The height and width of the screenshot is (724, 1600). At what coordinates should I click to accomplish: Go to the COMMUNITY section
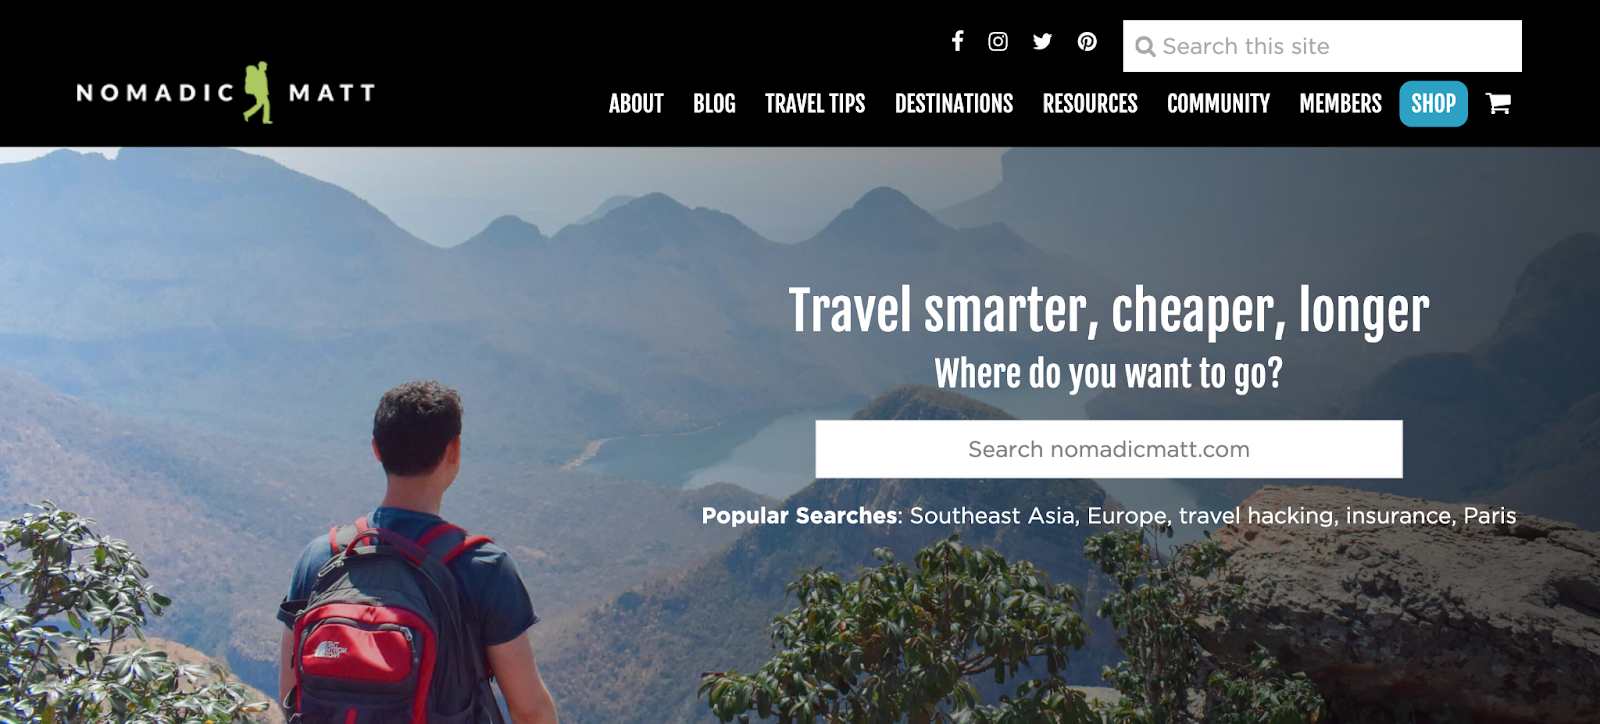click(1218, 103)
